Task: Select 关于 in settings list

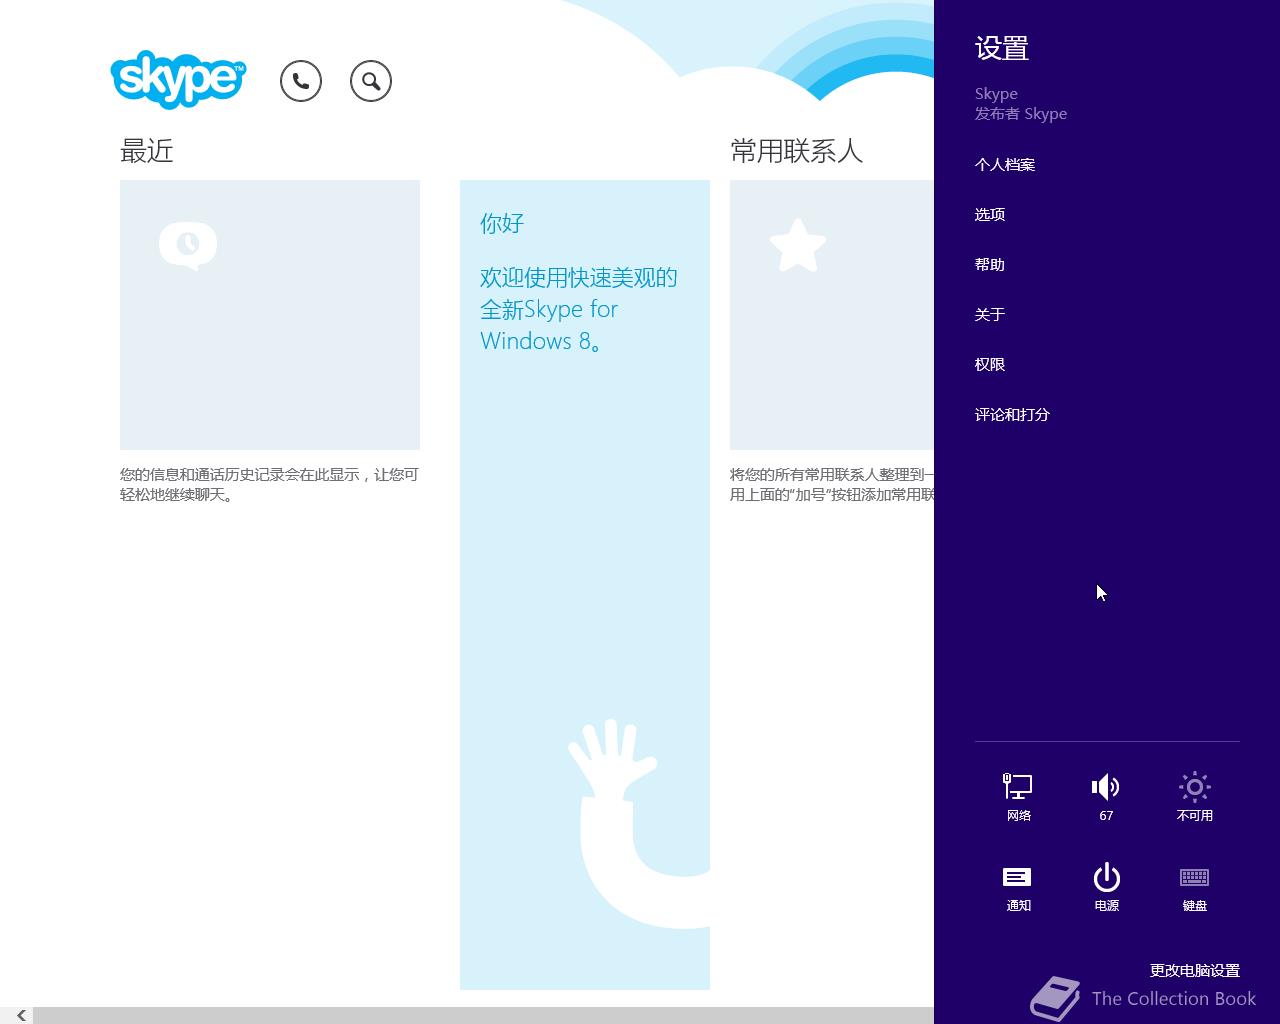Action: 990,315
